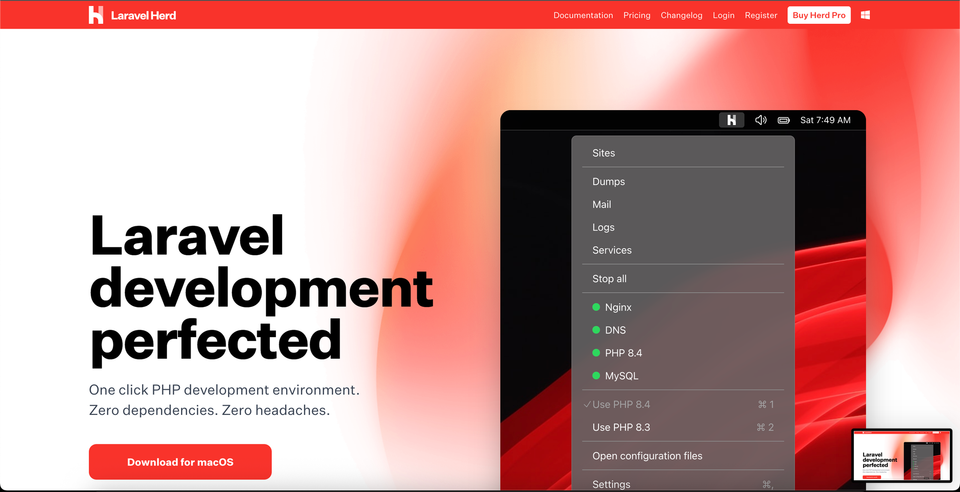The image size is (960, 492).
Task: Click the Windows logo icon in header
Action: (865, 15)
